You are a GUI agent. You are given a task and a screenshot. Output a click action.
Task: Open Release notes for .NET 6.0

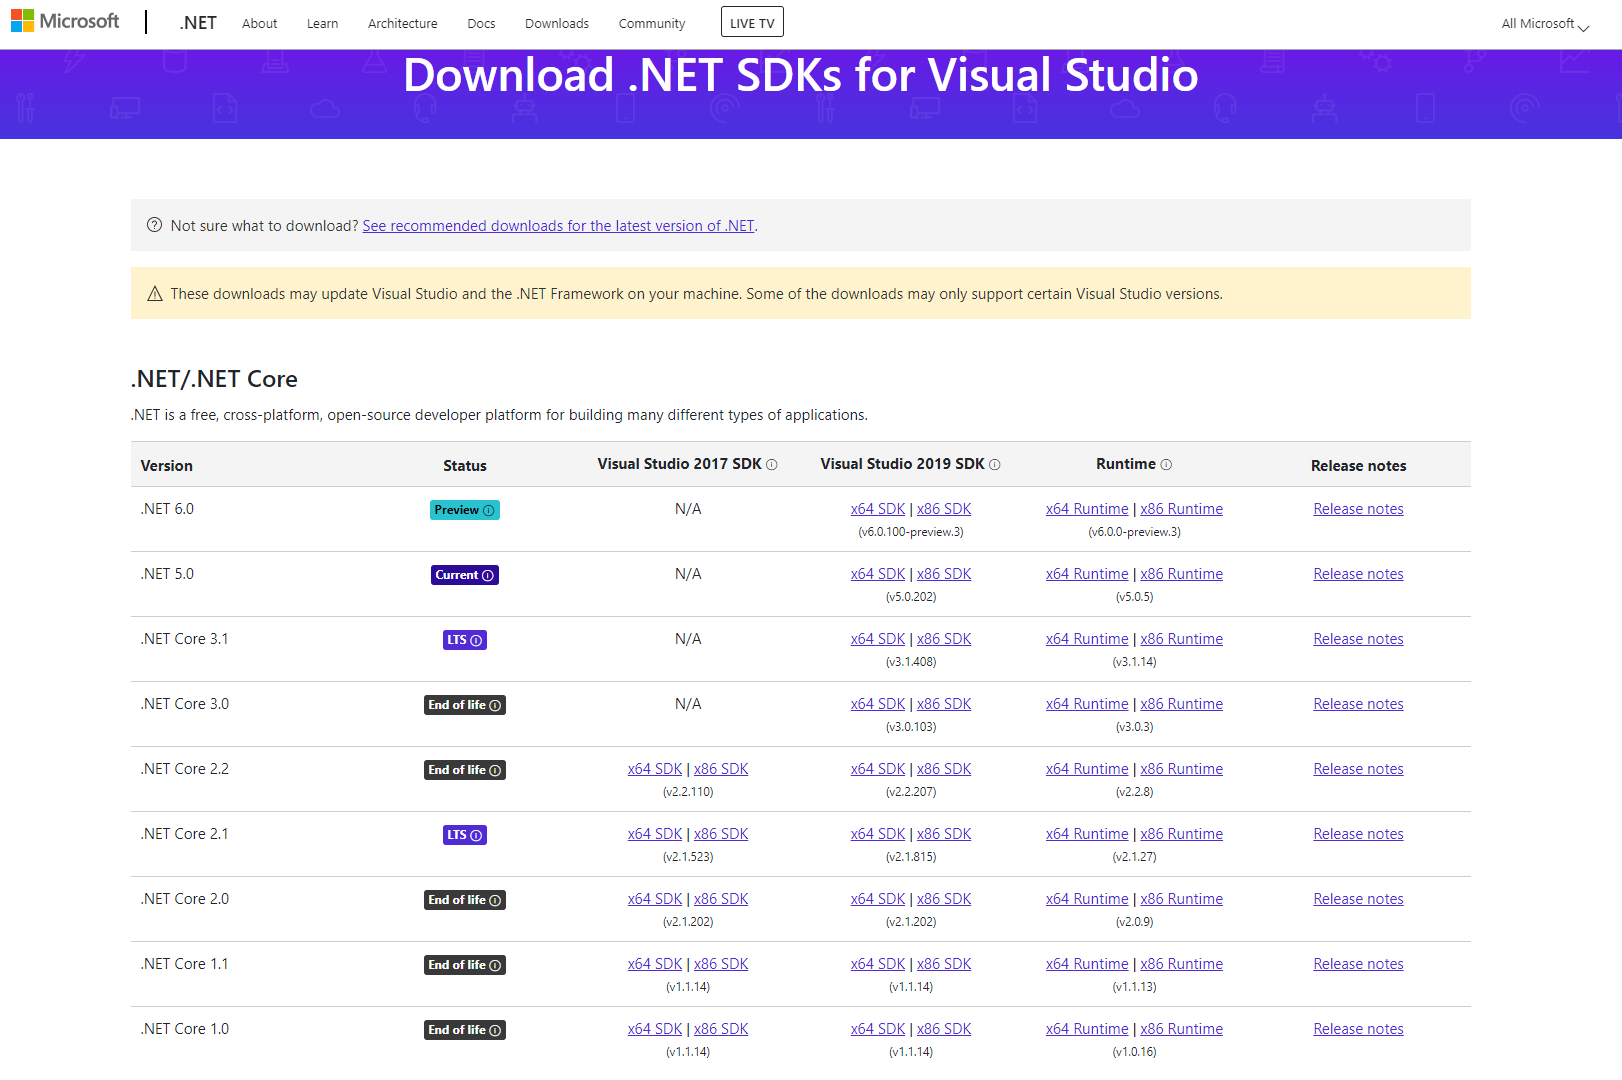tap(1358, 508)
